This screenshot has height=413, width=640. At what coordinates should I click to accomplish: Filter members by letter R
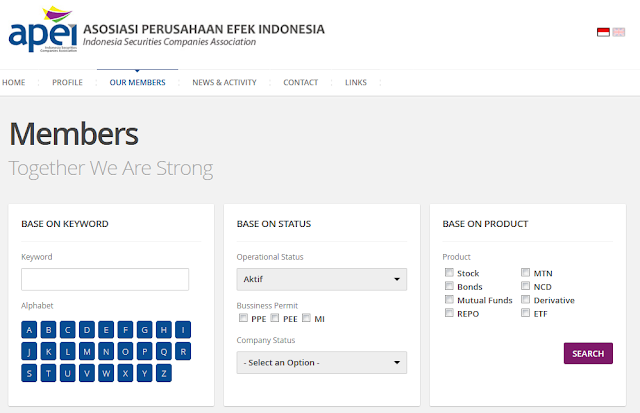183,351
